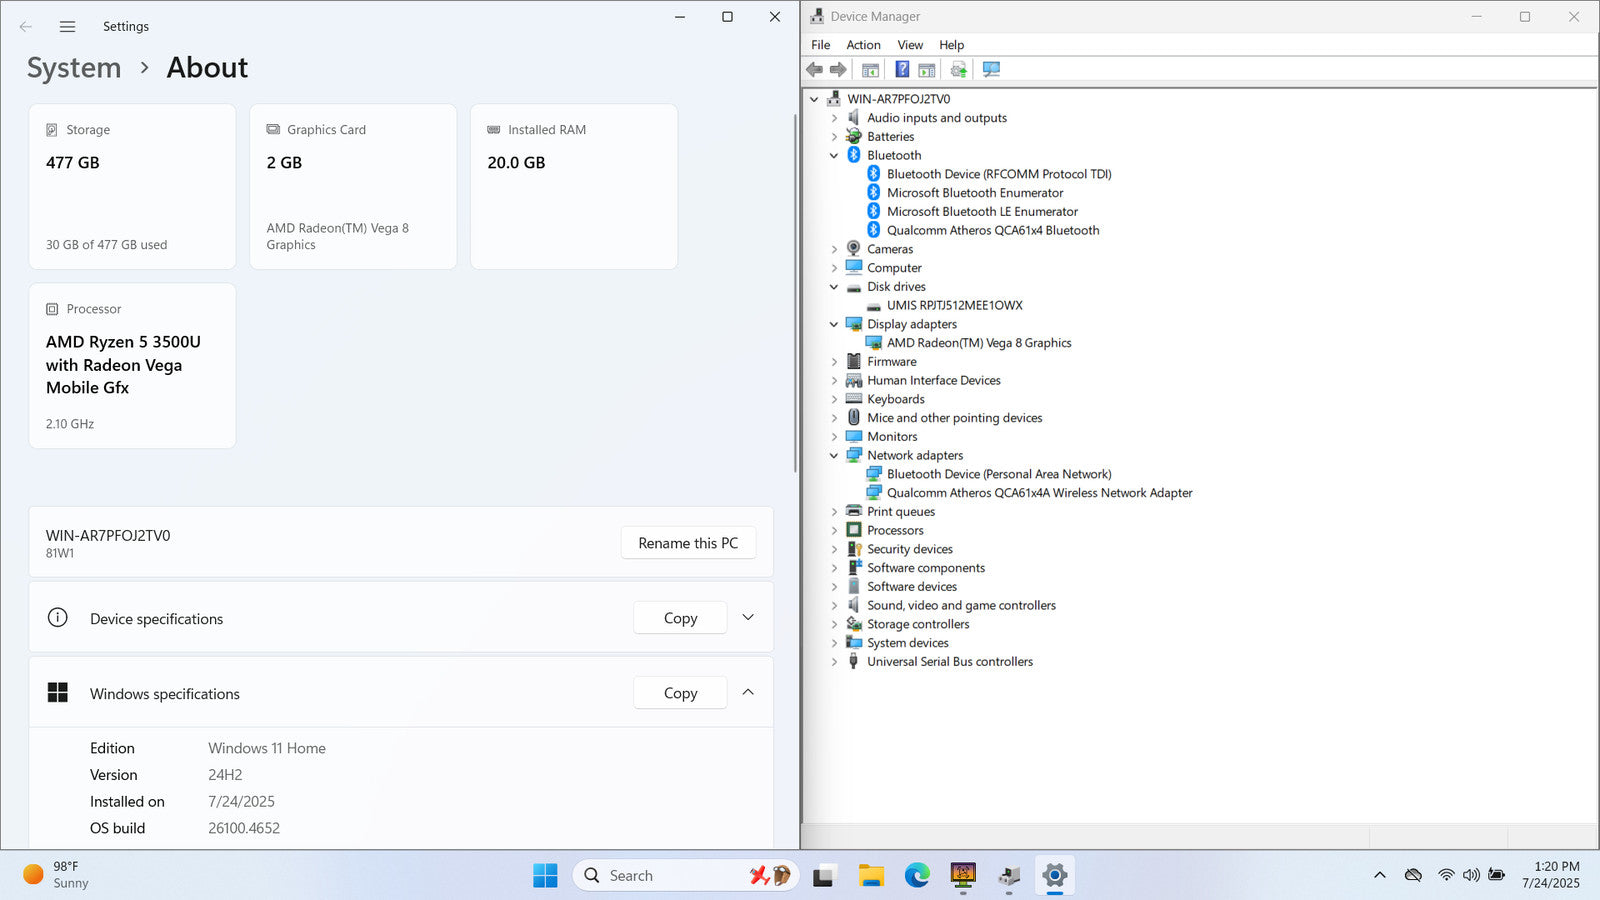Select AMD Radeon Vega 8 Graphics device
The width and height of the screenshot is (1600, 900).
(x=978, y=343)
